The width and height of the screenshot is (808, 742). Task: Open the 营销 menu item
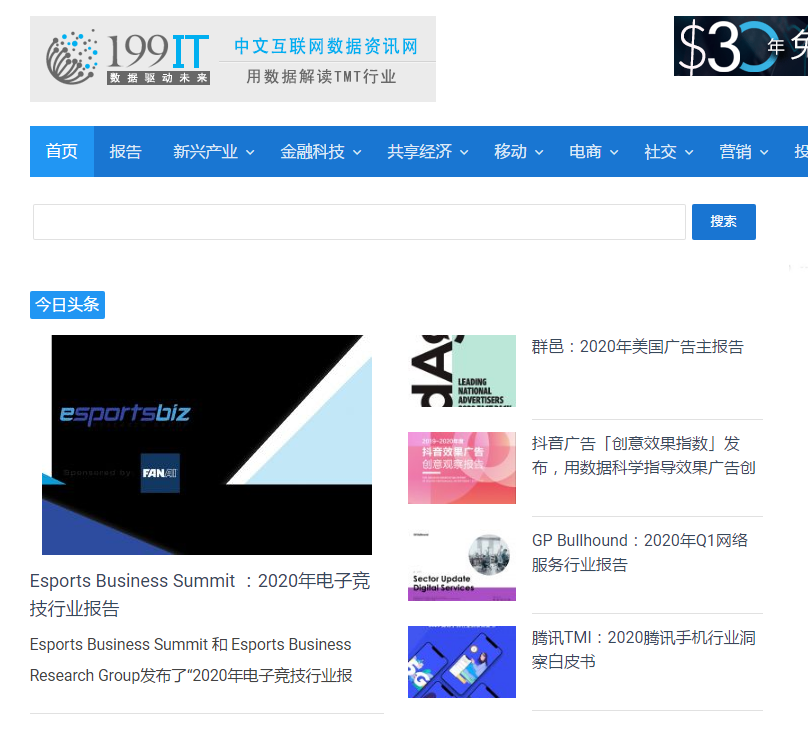pyautogui.click(x=735, y=151)
